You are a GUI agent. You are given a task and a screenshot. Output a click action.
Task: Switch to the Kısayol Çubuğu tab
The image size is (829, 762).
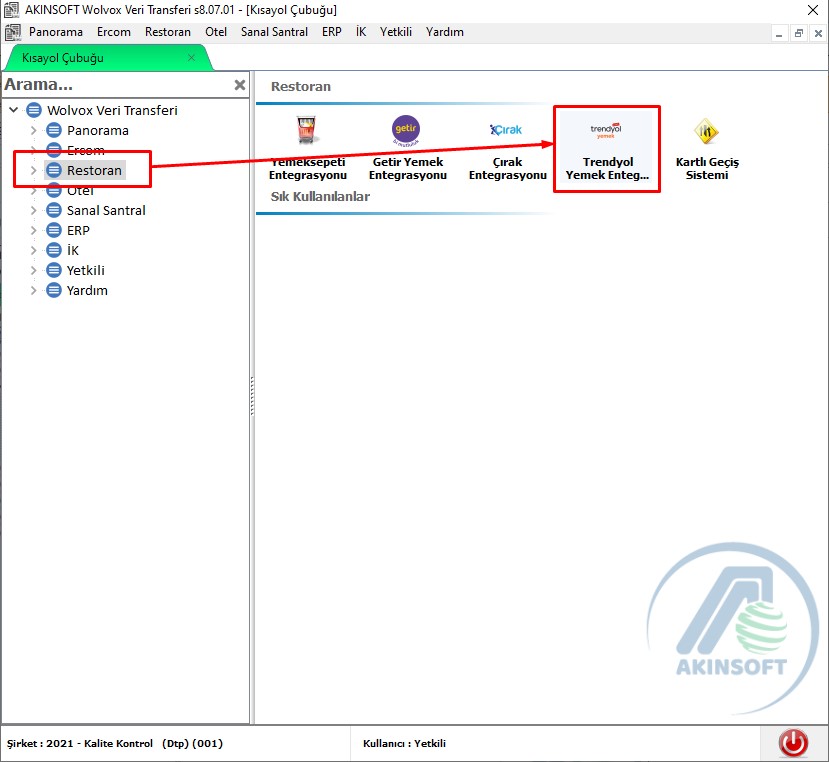click(x=108, y=58)
